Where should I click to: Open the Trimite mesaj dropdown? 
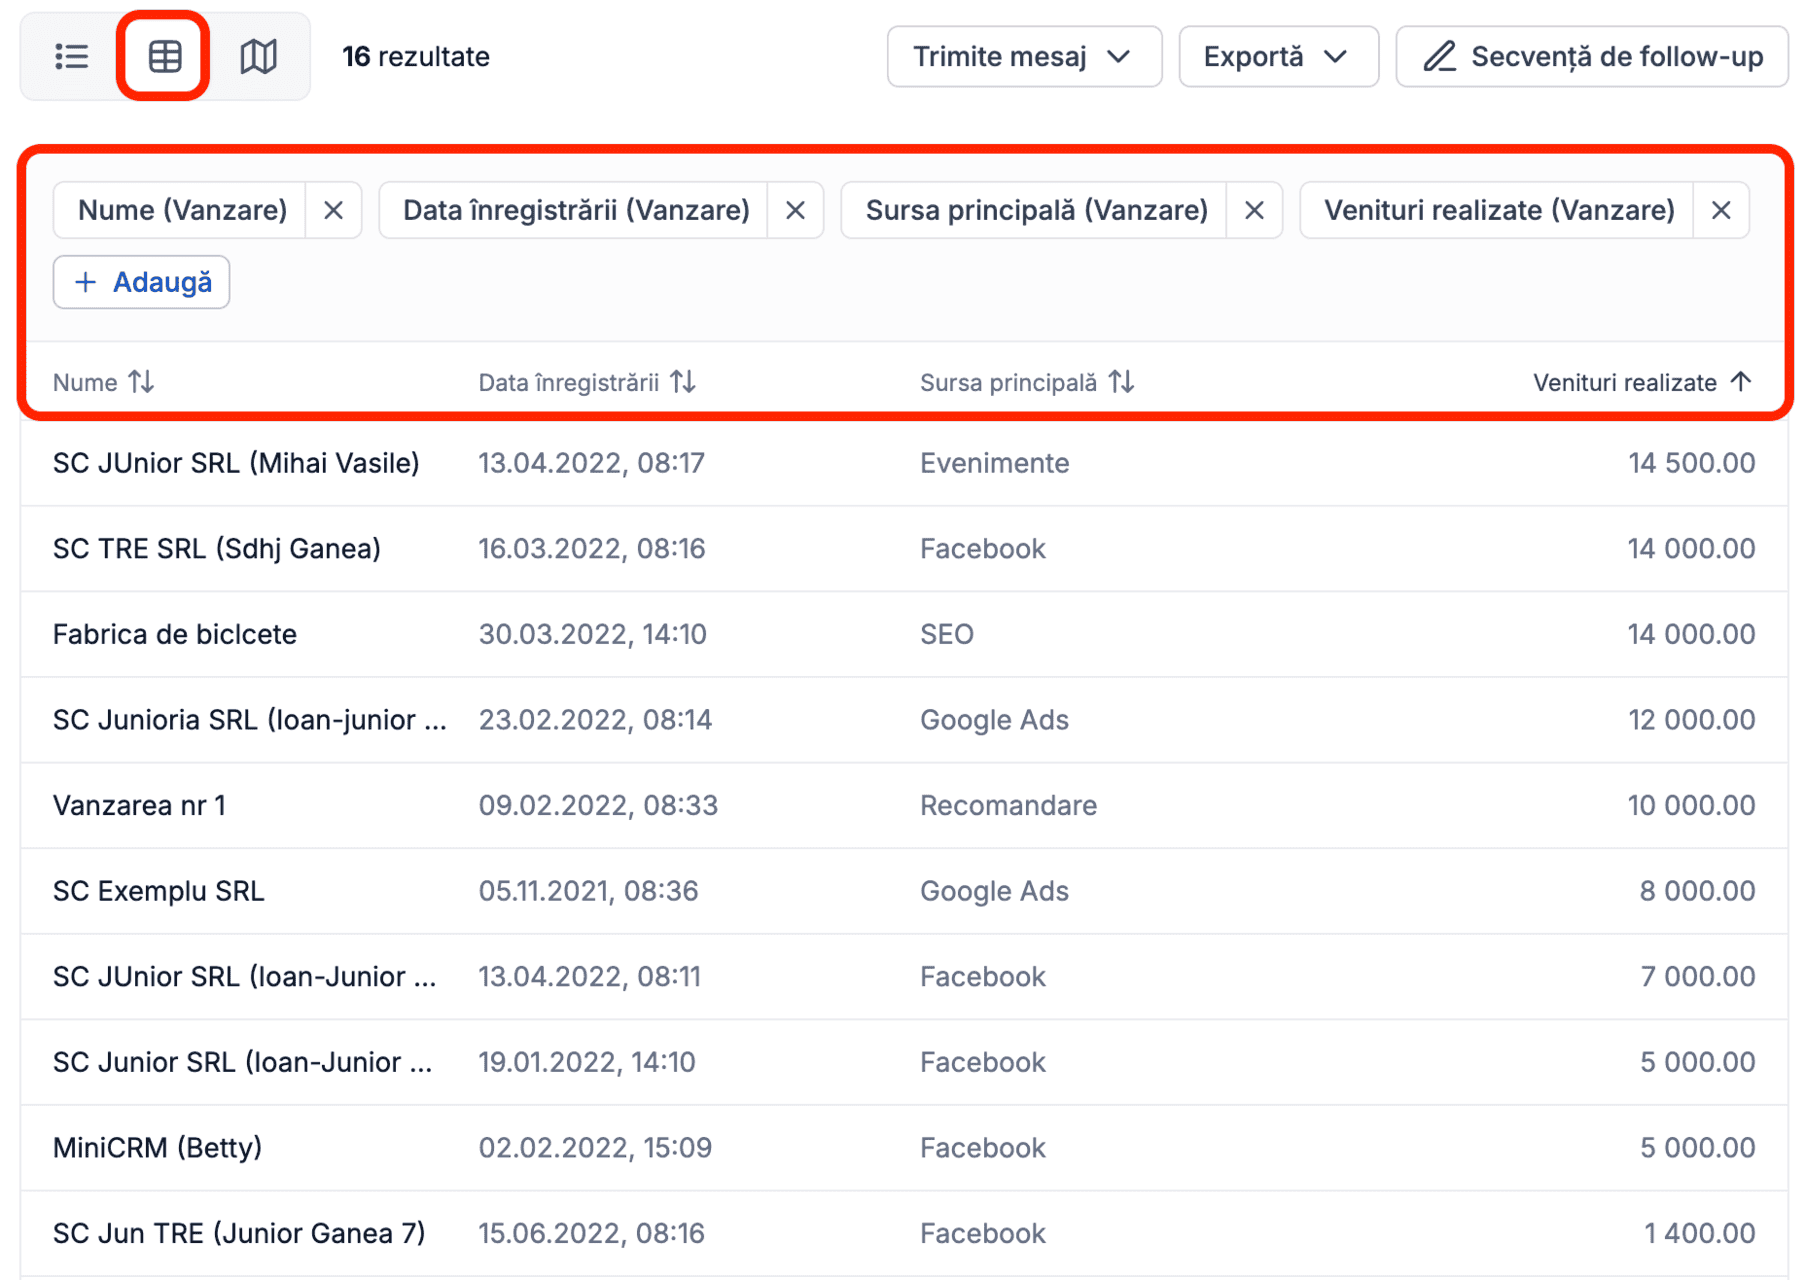pos(1024,56)
